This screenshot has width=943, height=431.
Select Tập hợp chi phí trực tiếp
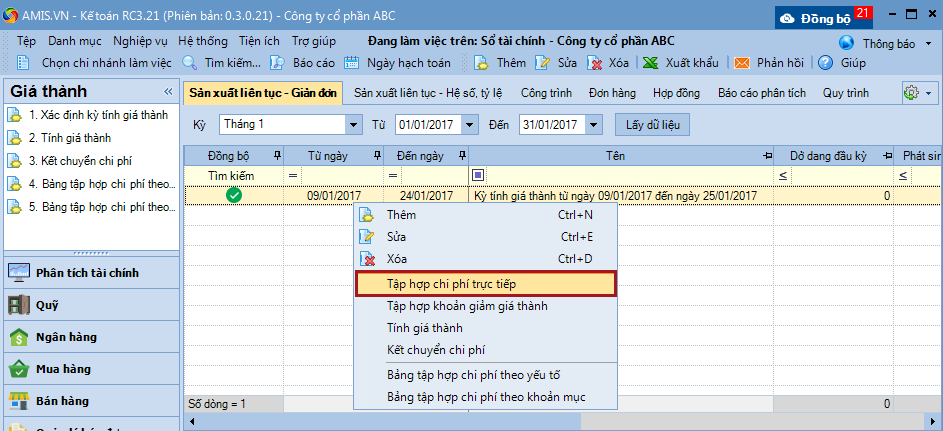(x=485, y=284)
